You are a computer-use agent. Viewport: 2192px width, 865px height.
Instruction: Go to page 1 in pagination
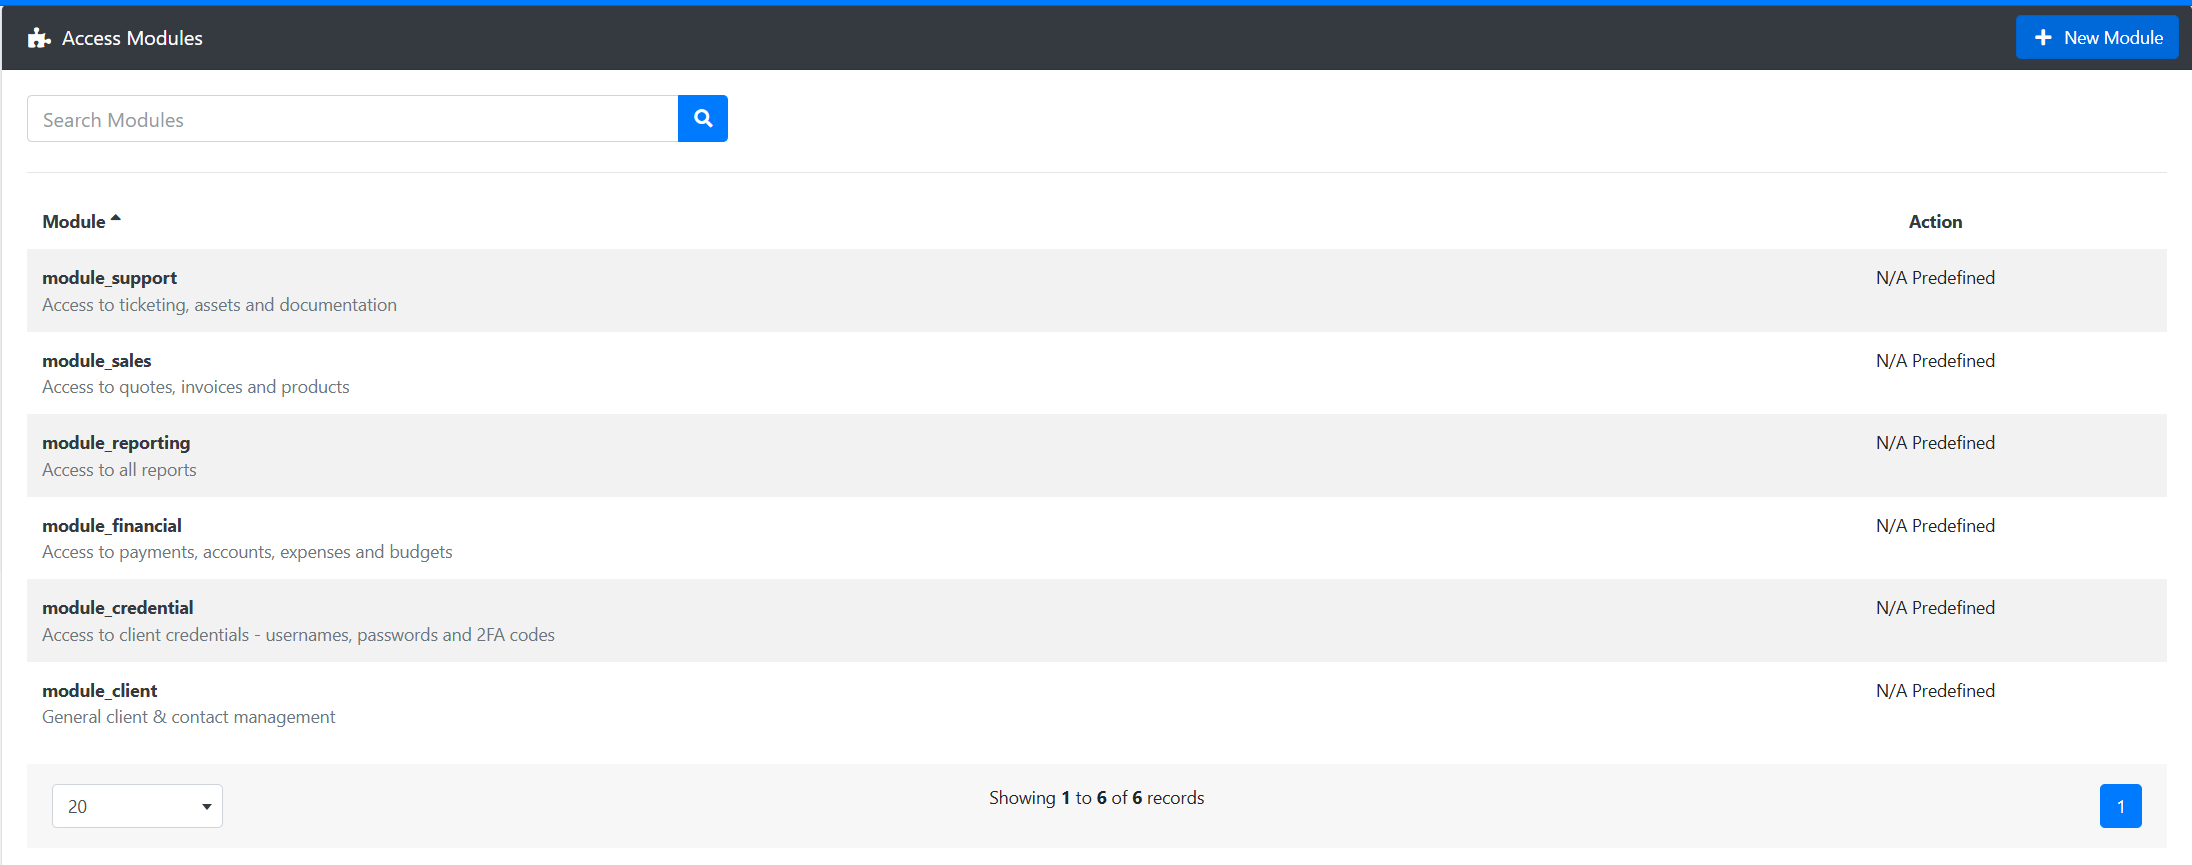[x=2120, y=806]
